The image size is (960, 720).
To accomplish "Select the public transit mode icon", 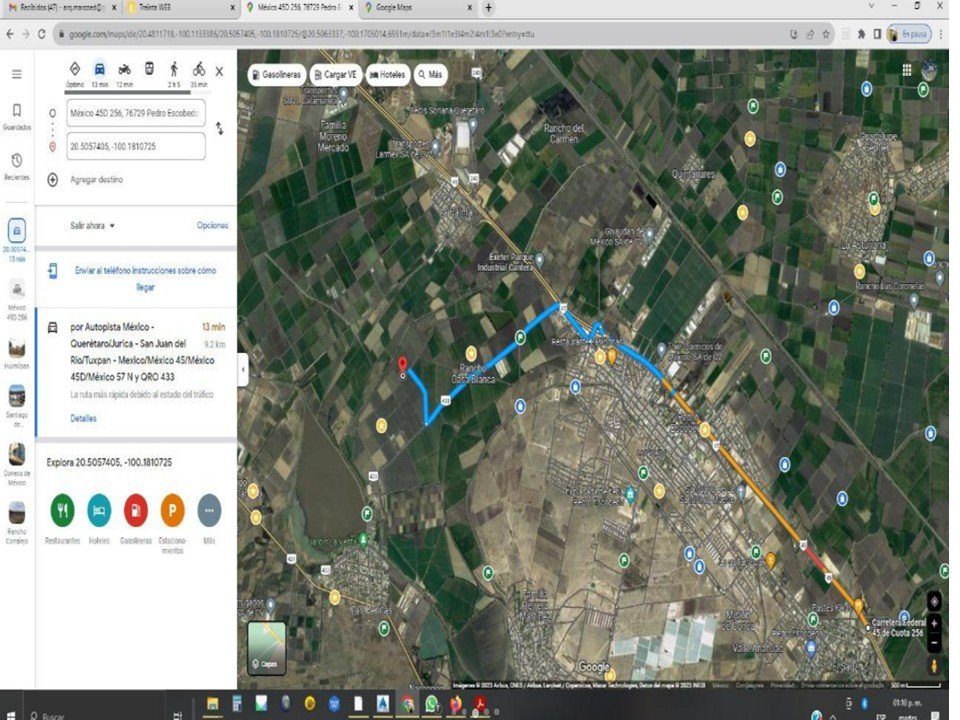I will (x=149, y=69).
